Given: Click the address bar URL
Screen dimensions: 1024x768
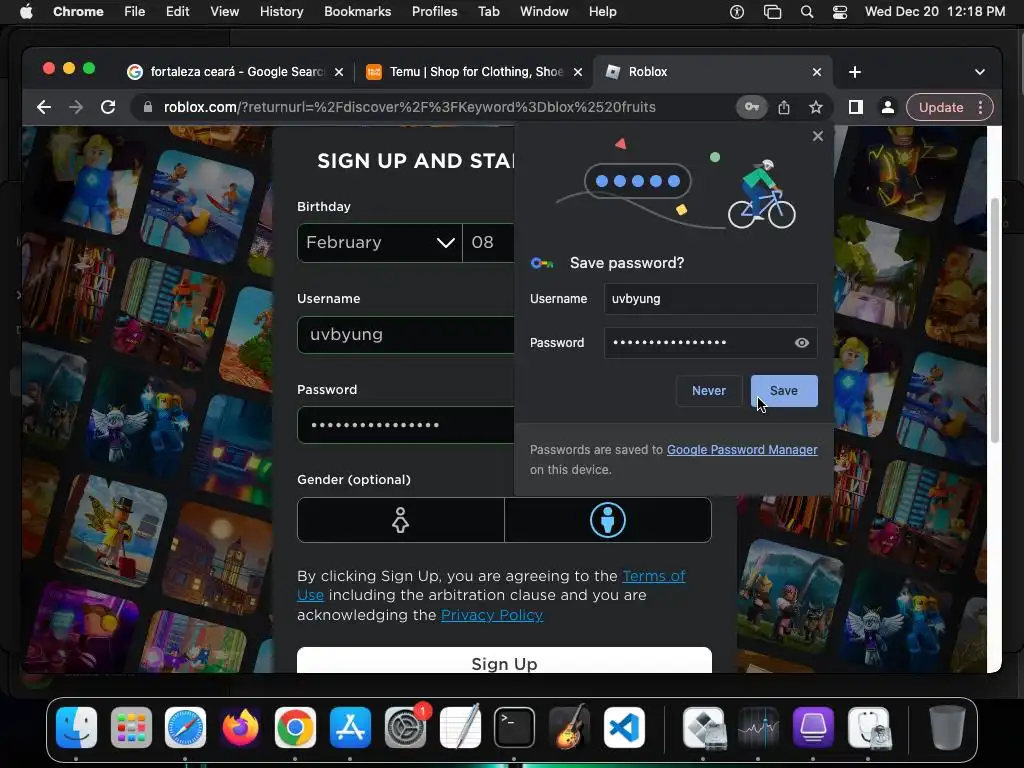Looking at the screenshot, I should pyautogui.click(x=409, y=107).
